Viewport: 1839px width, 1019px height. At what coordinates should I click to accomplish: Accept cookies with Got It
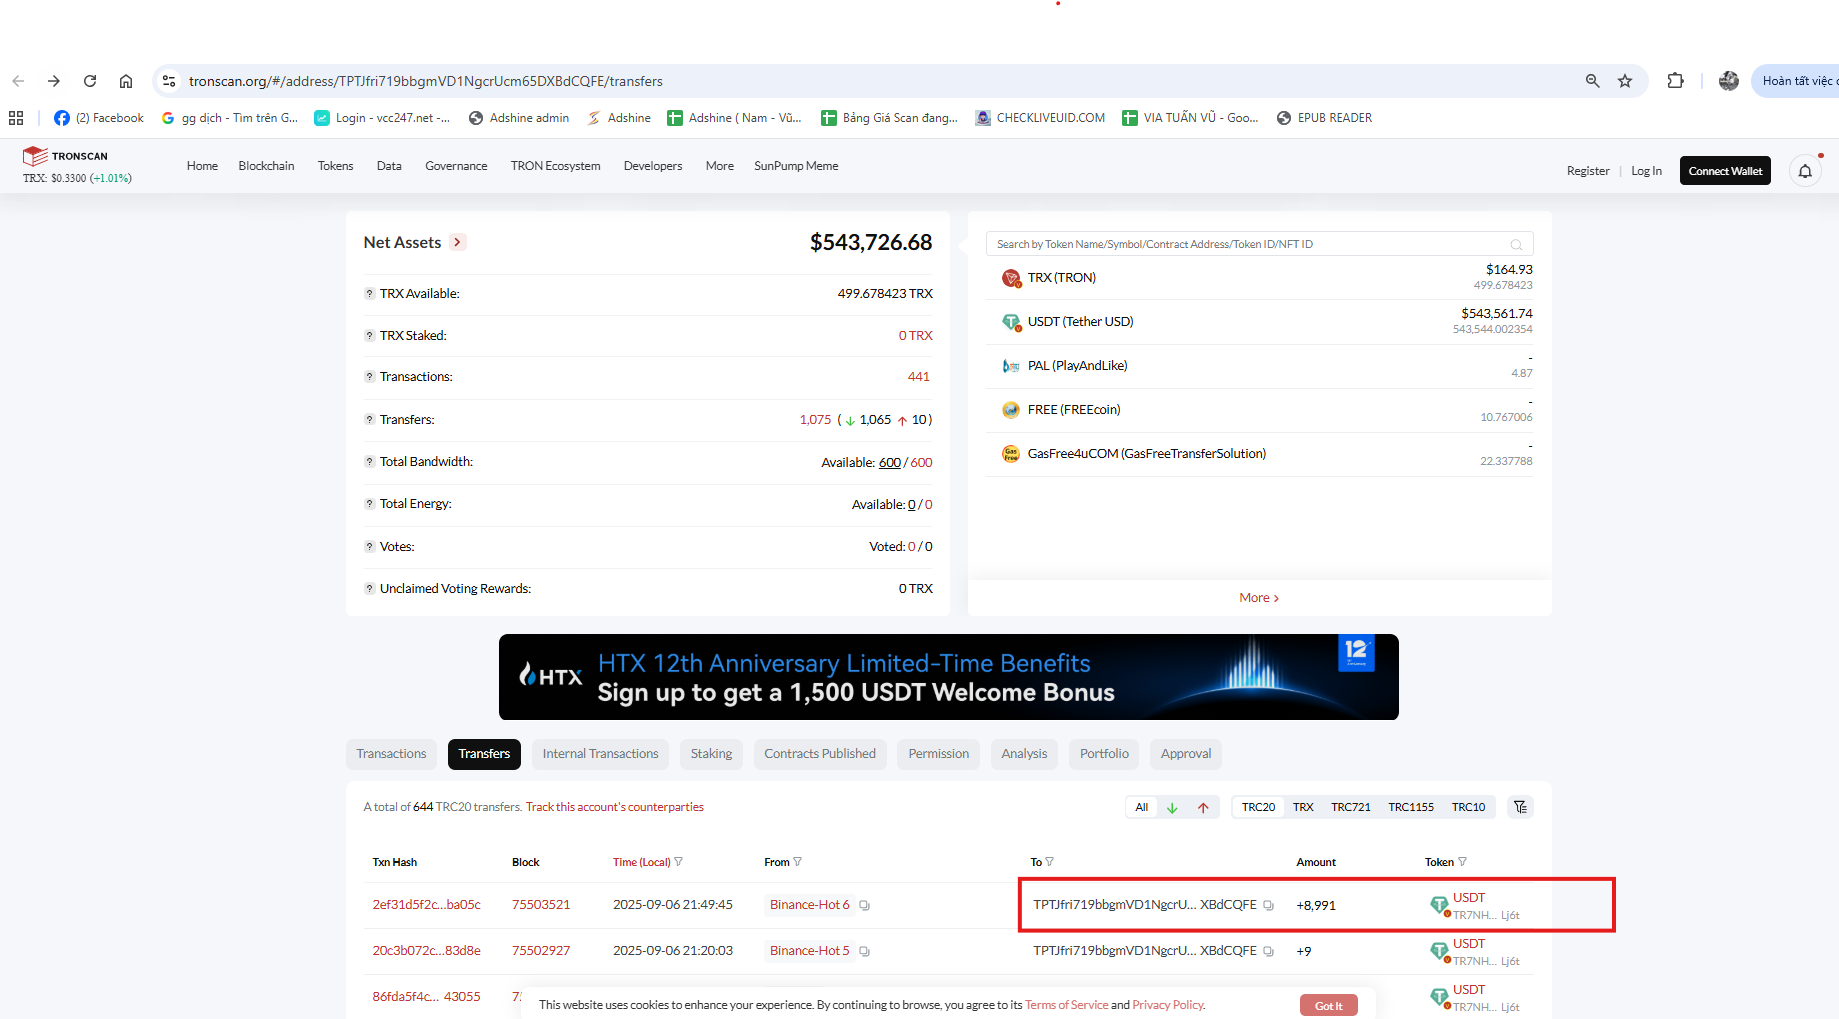pyautogui.click(x=1329, y=1006)
